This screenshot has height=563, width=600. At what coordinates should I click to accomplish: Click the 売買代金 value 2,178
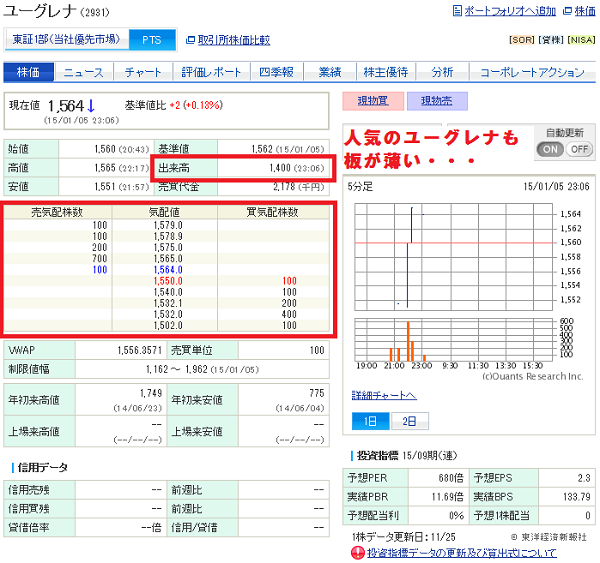284,186
